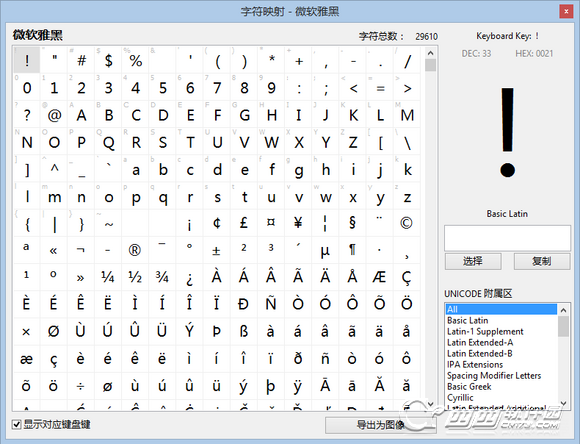This screenshot has width=580, height=444.
Task: Choose the micro sign µ character
Action: [x=325, y=250]
